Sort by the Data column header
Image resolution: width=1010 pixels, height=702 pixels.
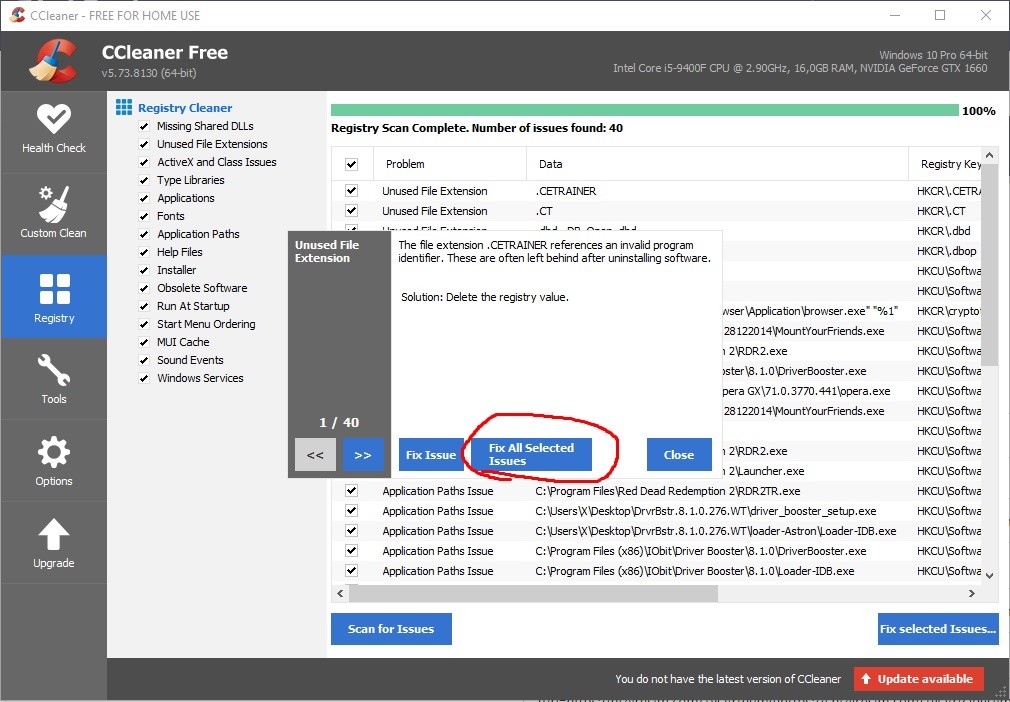click(717, 164)
